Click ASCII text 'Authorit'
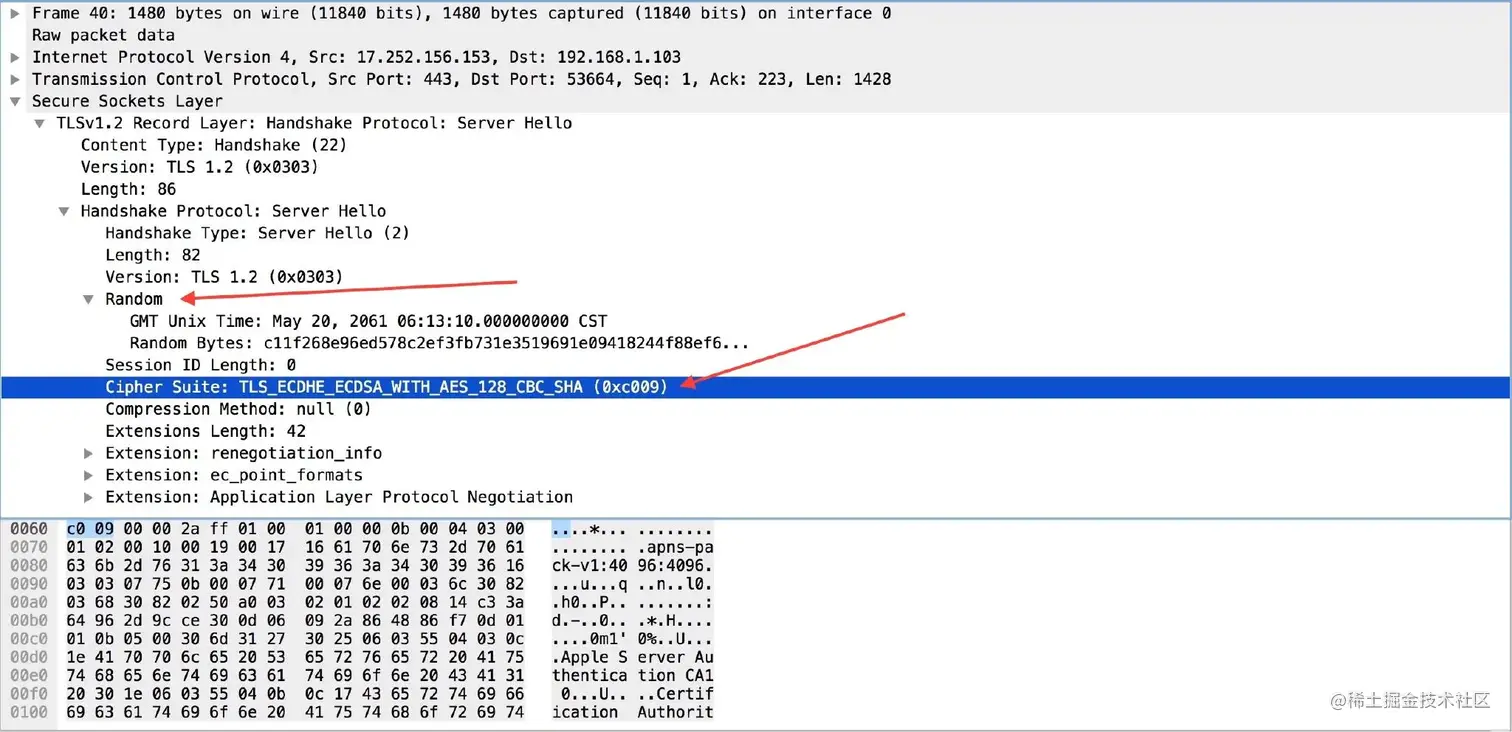 pyautogui.click(x=675, y=712)
